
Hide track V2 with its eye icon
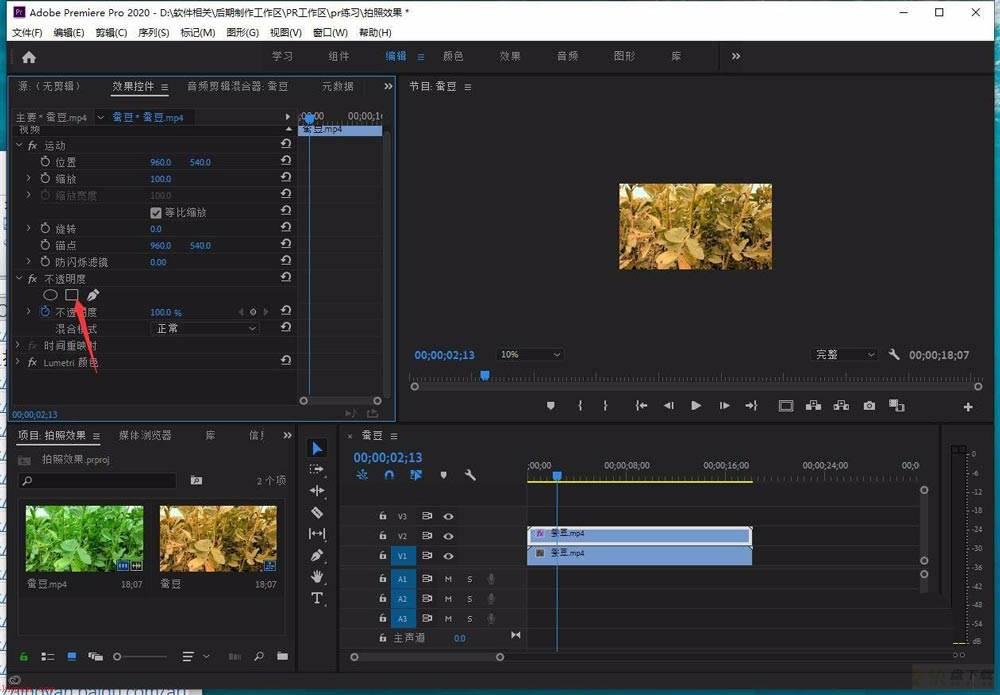coord(448,536)
